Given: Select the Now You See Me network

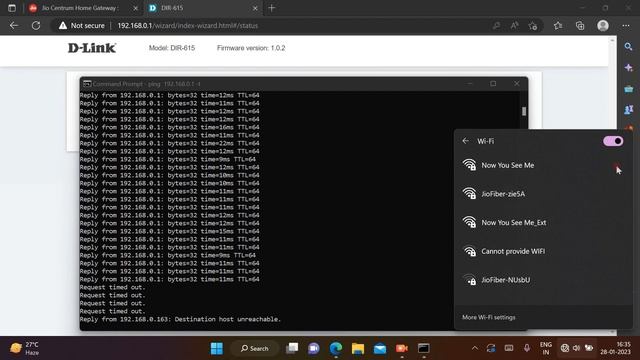Looking at the screenshot, I should pos(543,165).
